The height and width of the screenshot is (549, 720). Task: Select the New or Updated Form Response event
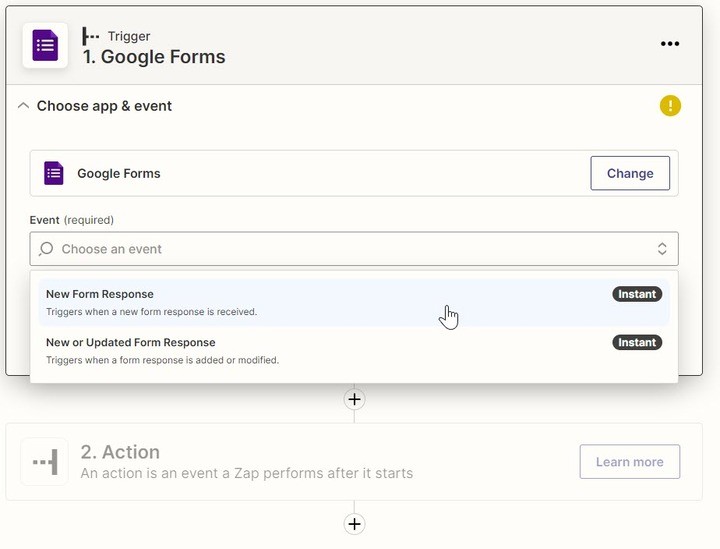click(354, 351)
